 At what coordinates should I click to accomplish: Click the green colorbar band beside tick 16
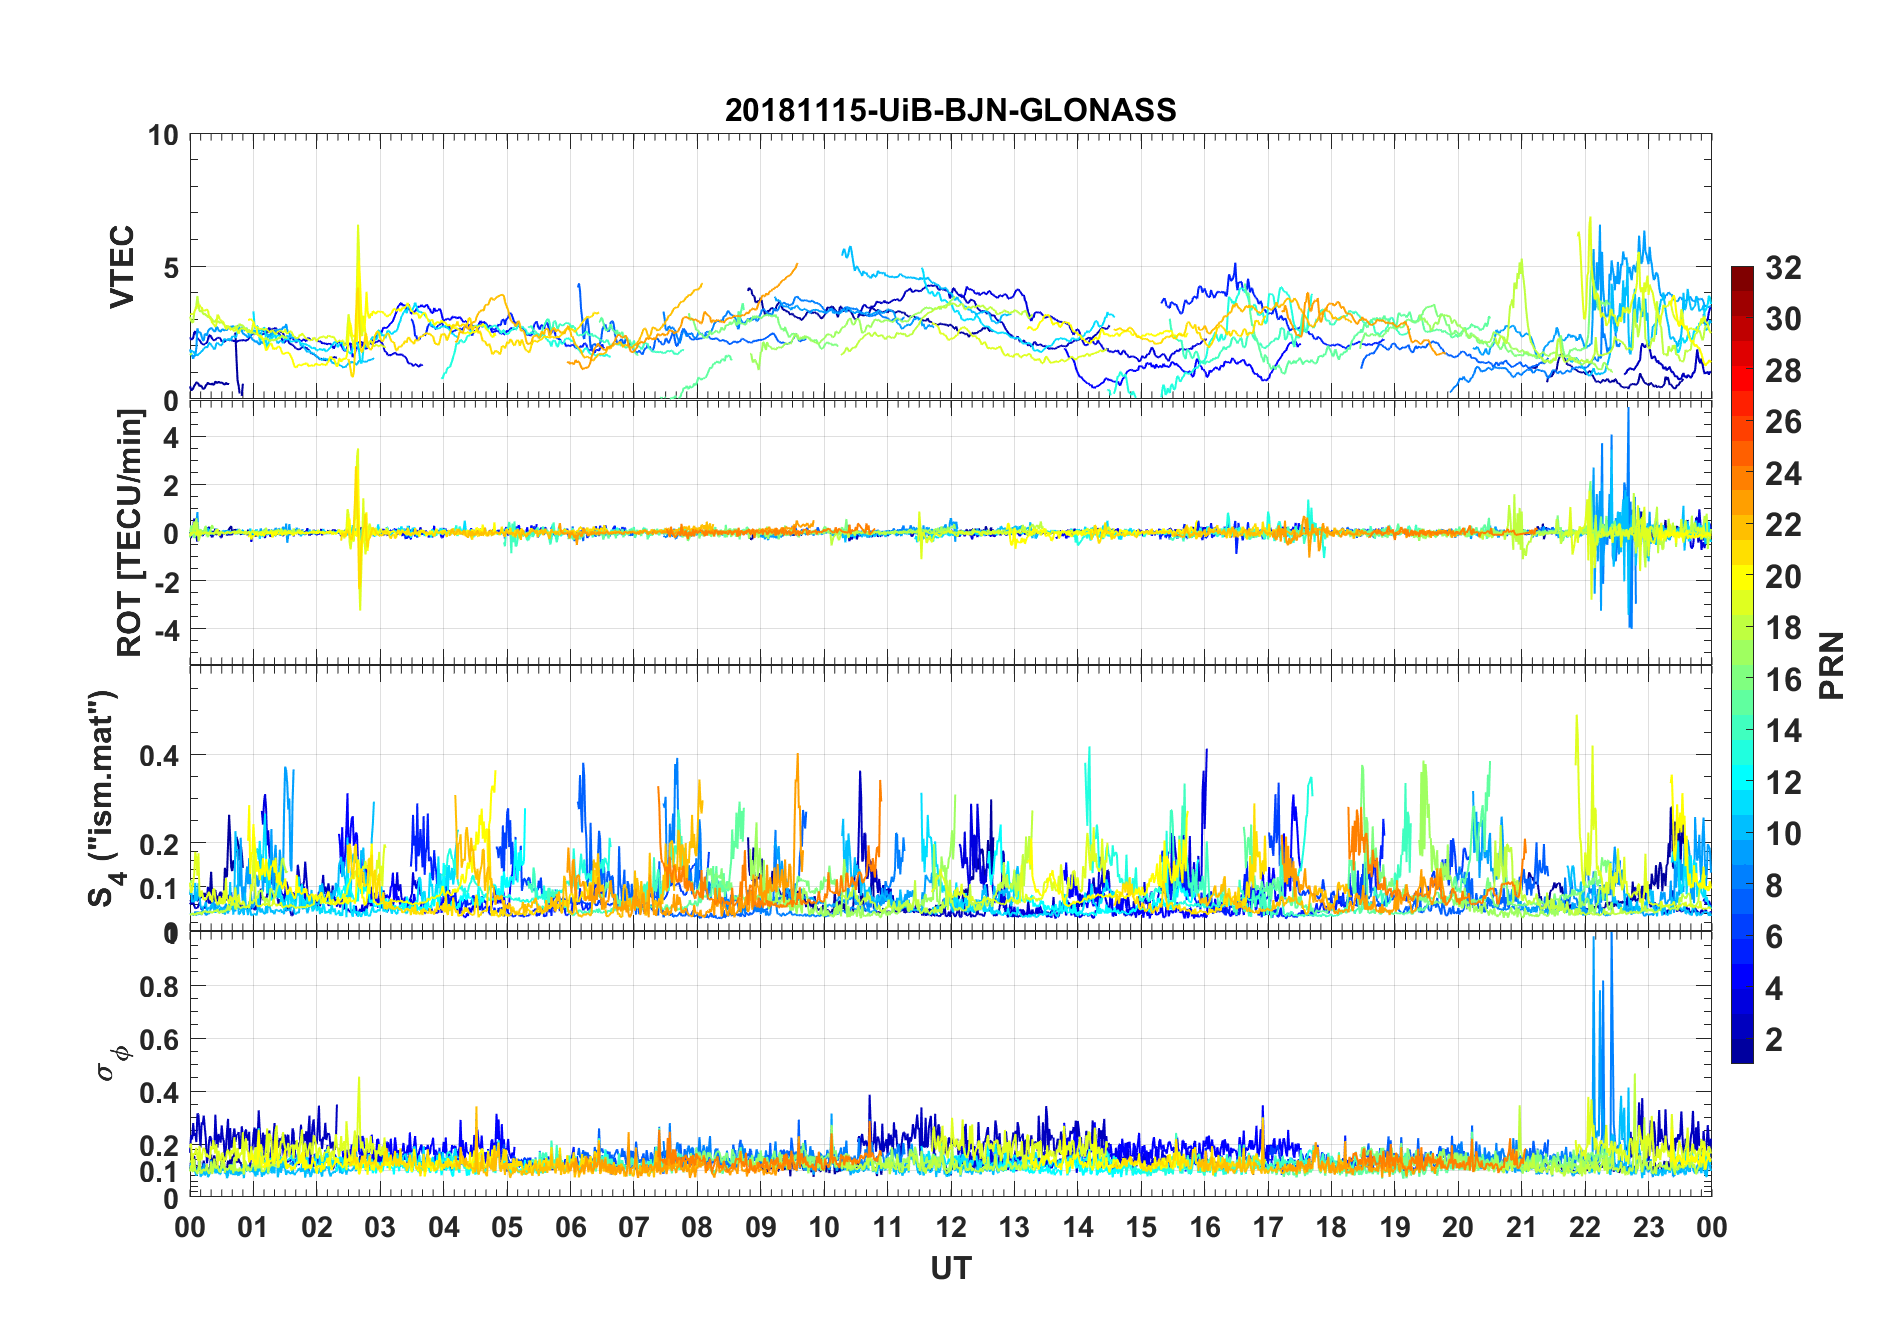(1742, 679)
